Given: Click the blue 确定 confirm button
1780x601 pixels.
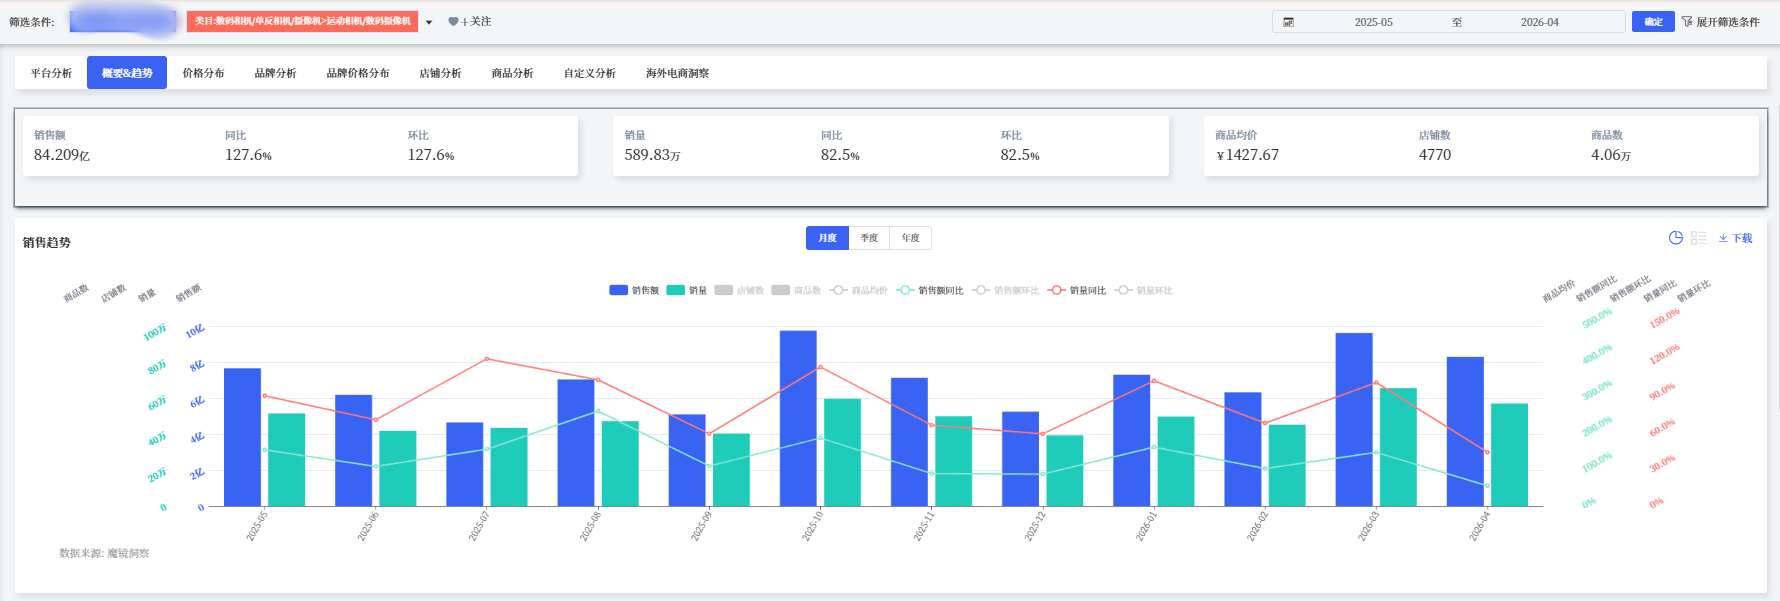Looking at the screenshot, I should click(1653, 22).
